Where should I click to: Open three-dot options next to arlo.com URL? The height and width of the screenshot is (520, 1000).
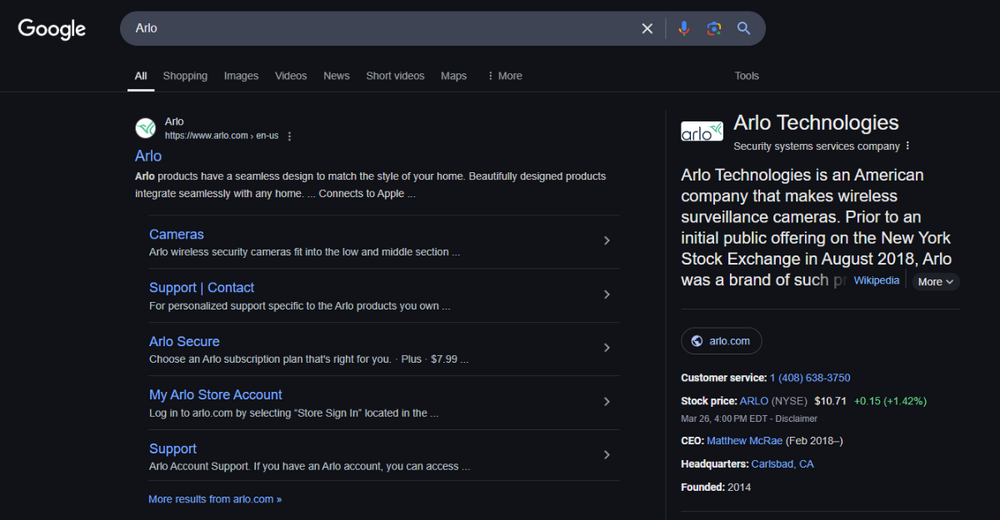[290, 136]
